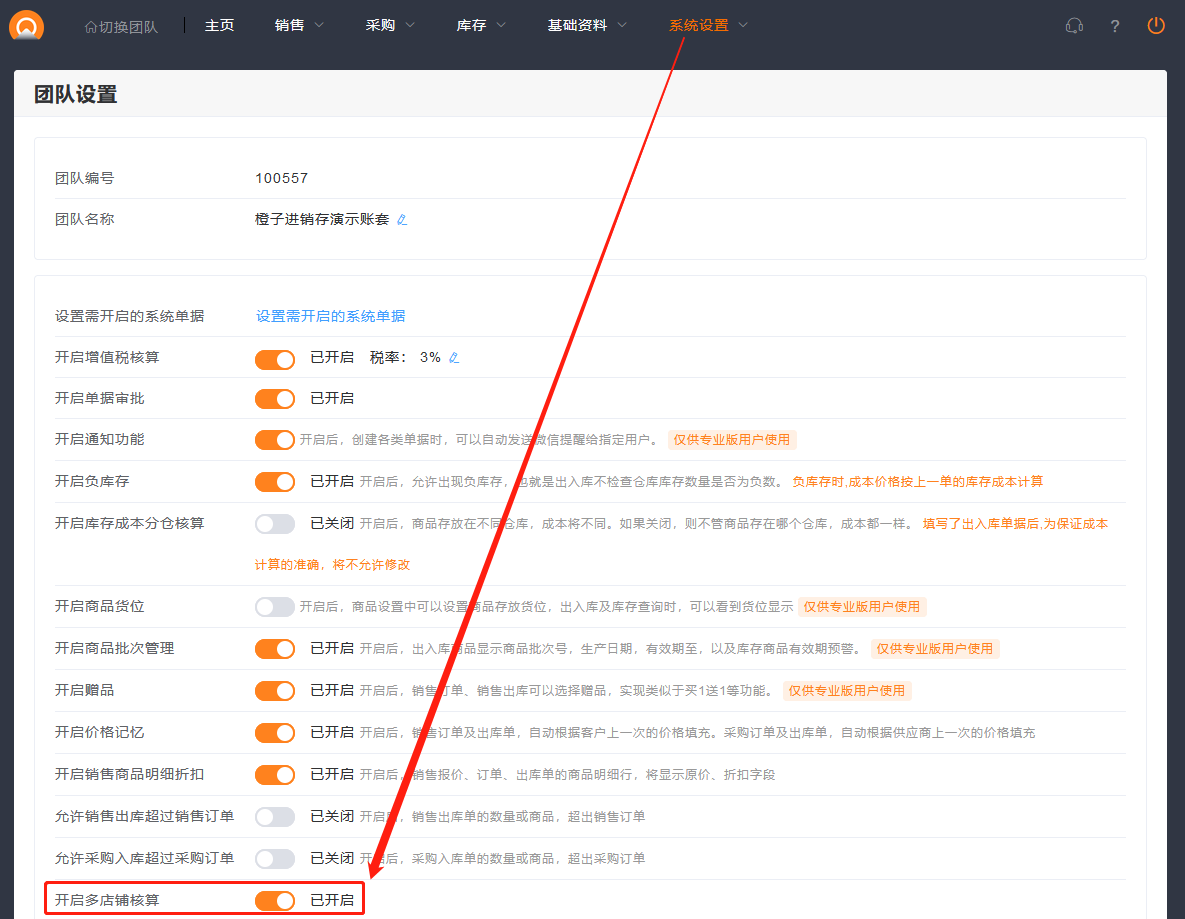Edit the 3% tax rate pencil icon
Image resolution: width=1185 pixels, height=919 pixels.
(x=454, y=358)
